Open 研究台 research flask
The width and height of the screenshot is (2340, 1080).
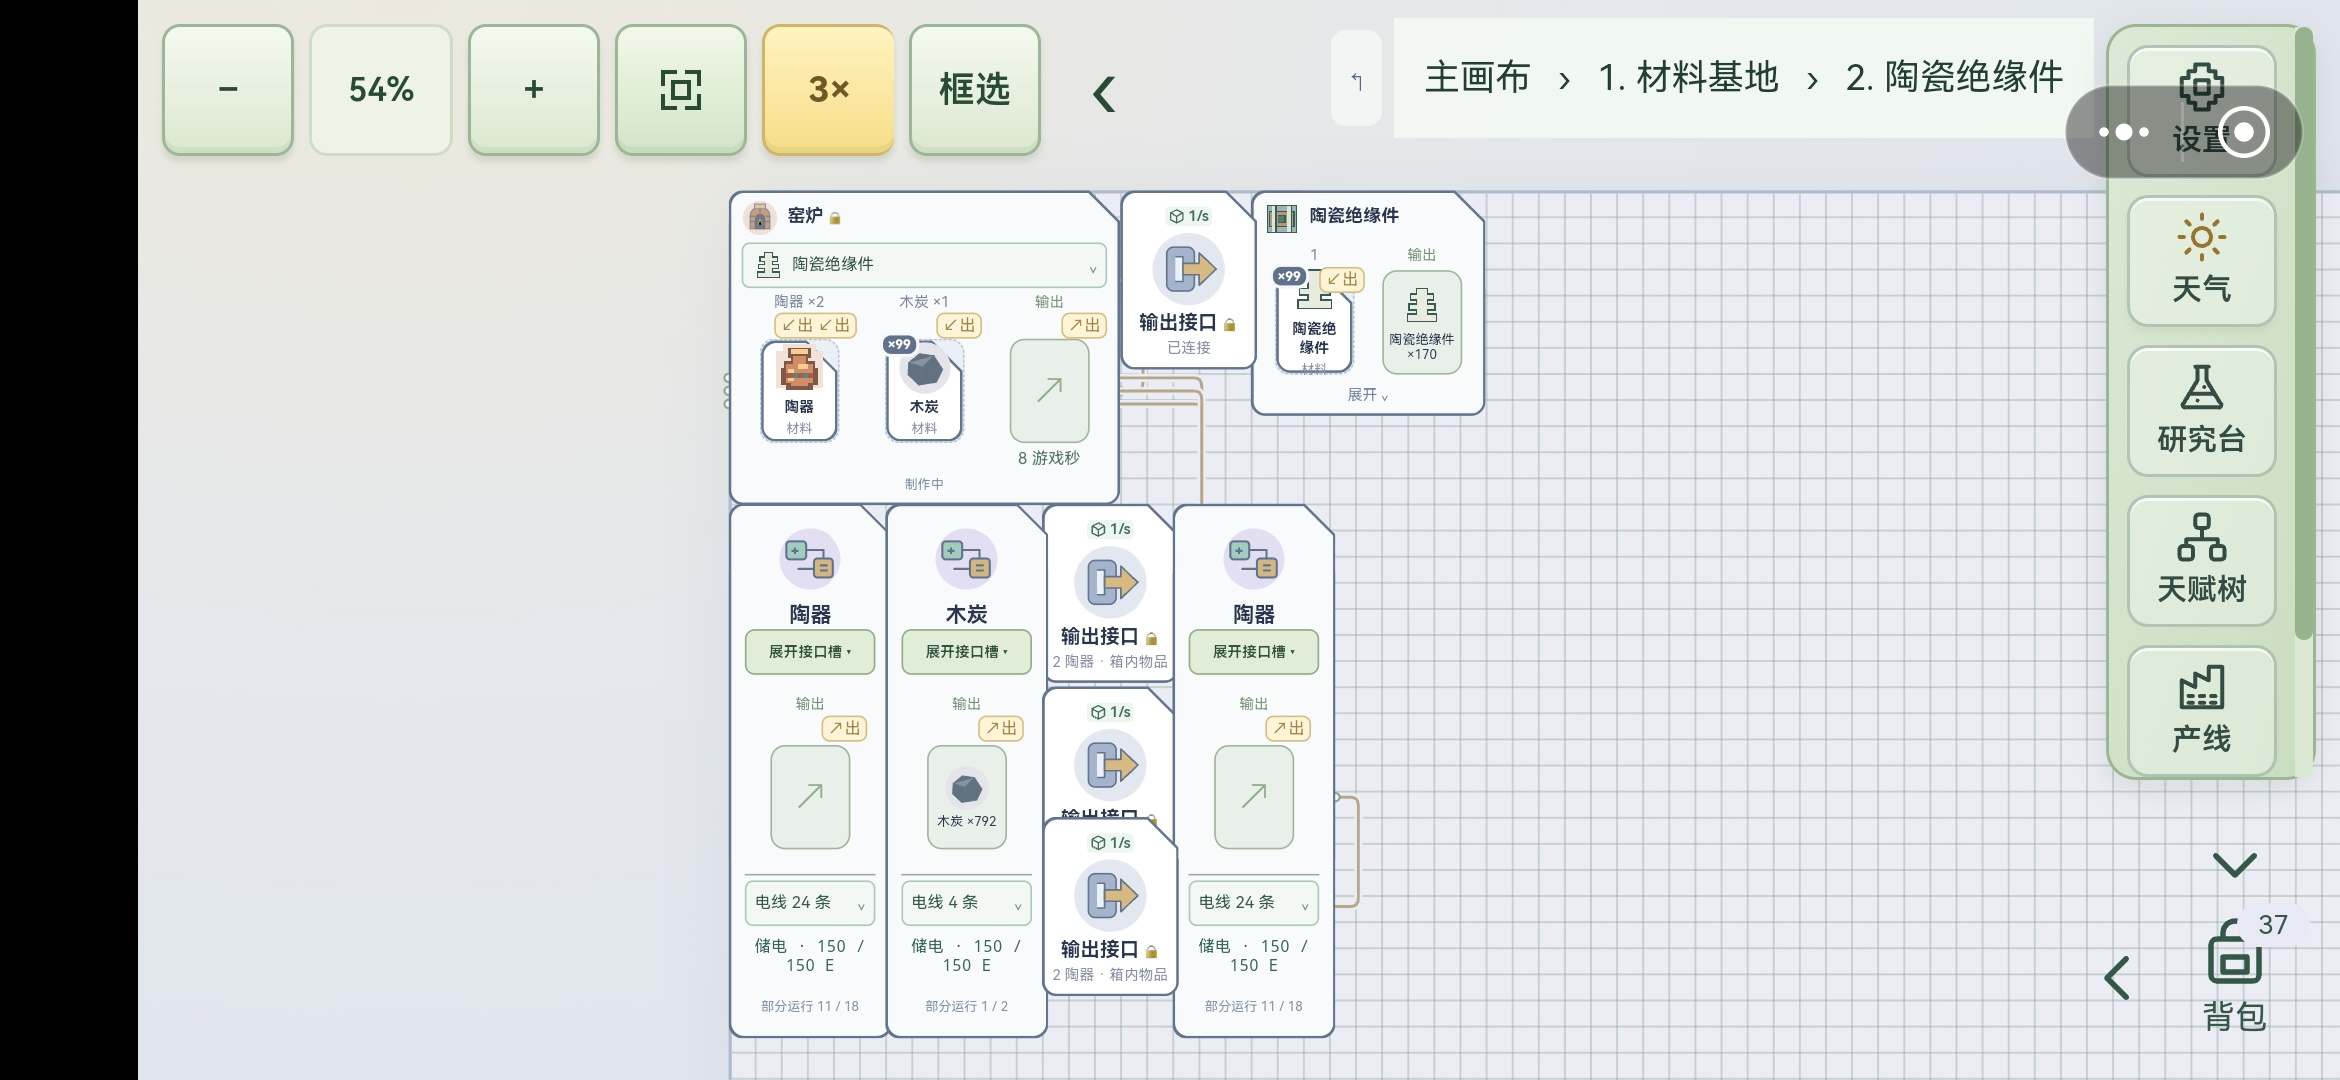(2201, 411)
